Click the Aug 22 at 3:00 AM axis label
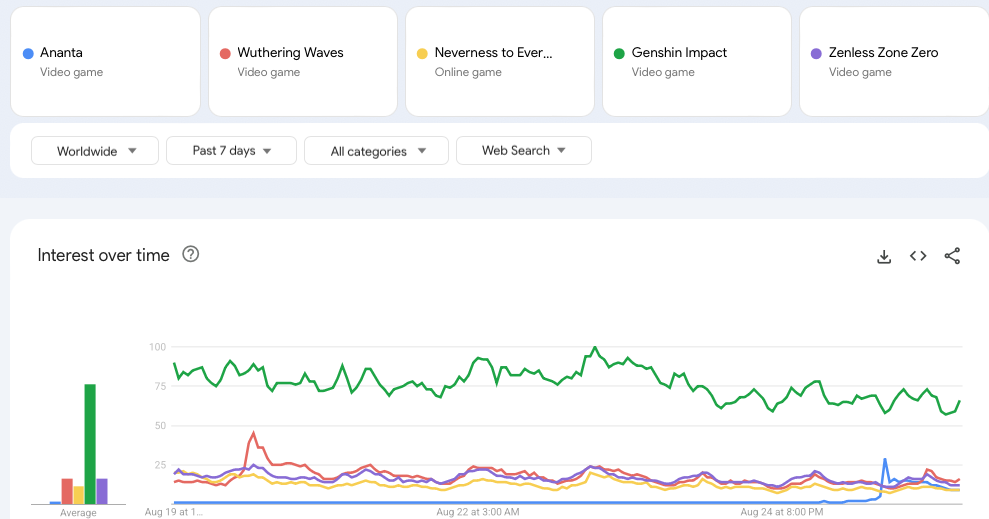Image resolution: width=989 pixels, height=519 pixels. click(477, 512)
